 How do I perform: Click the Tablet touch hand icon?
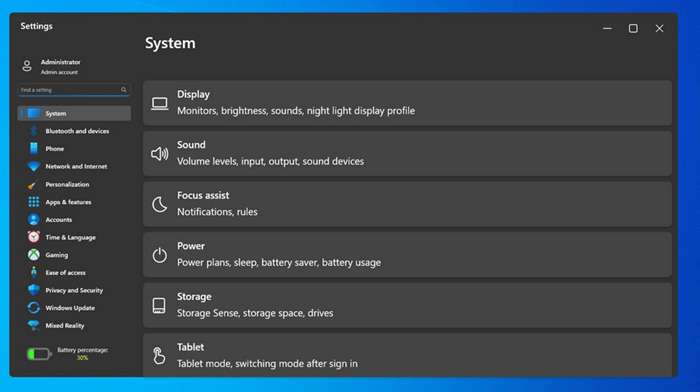click(159, 356)
